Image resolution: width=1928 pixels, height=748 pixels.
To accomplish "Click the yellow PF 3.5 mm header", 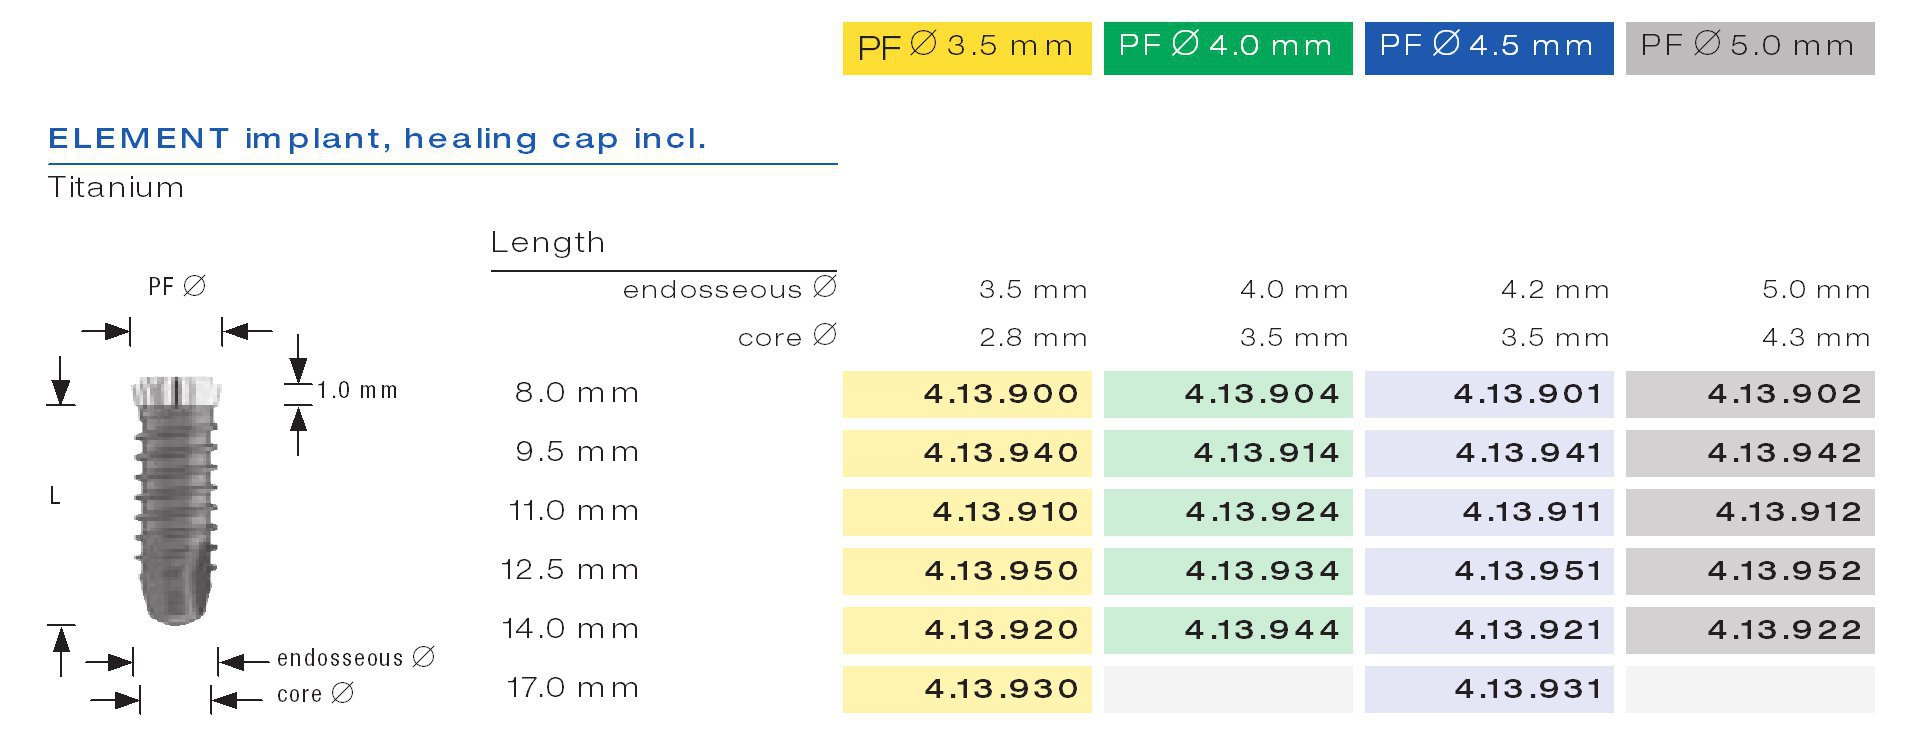I will click(966, 47).
